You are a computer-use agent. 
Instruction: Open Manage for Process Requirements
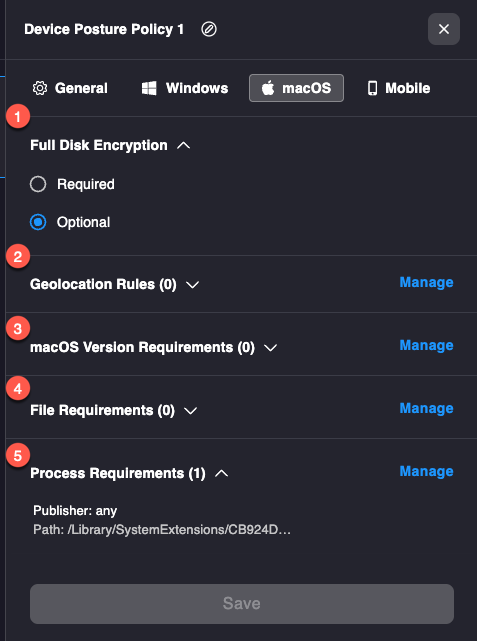point(426,471)
